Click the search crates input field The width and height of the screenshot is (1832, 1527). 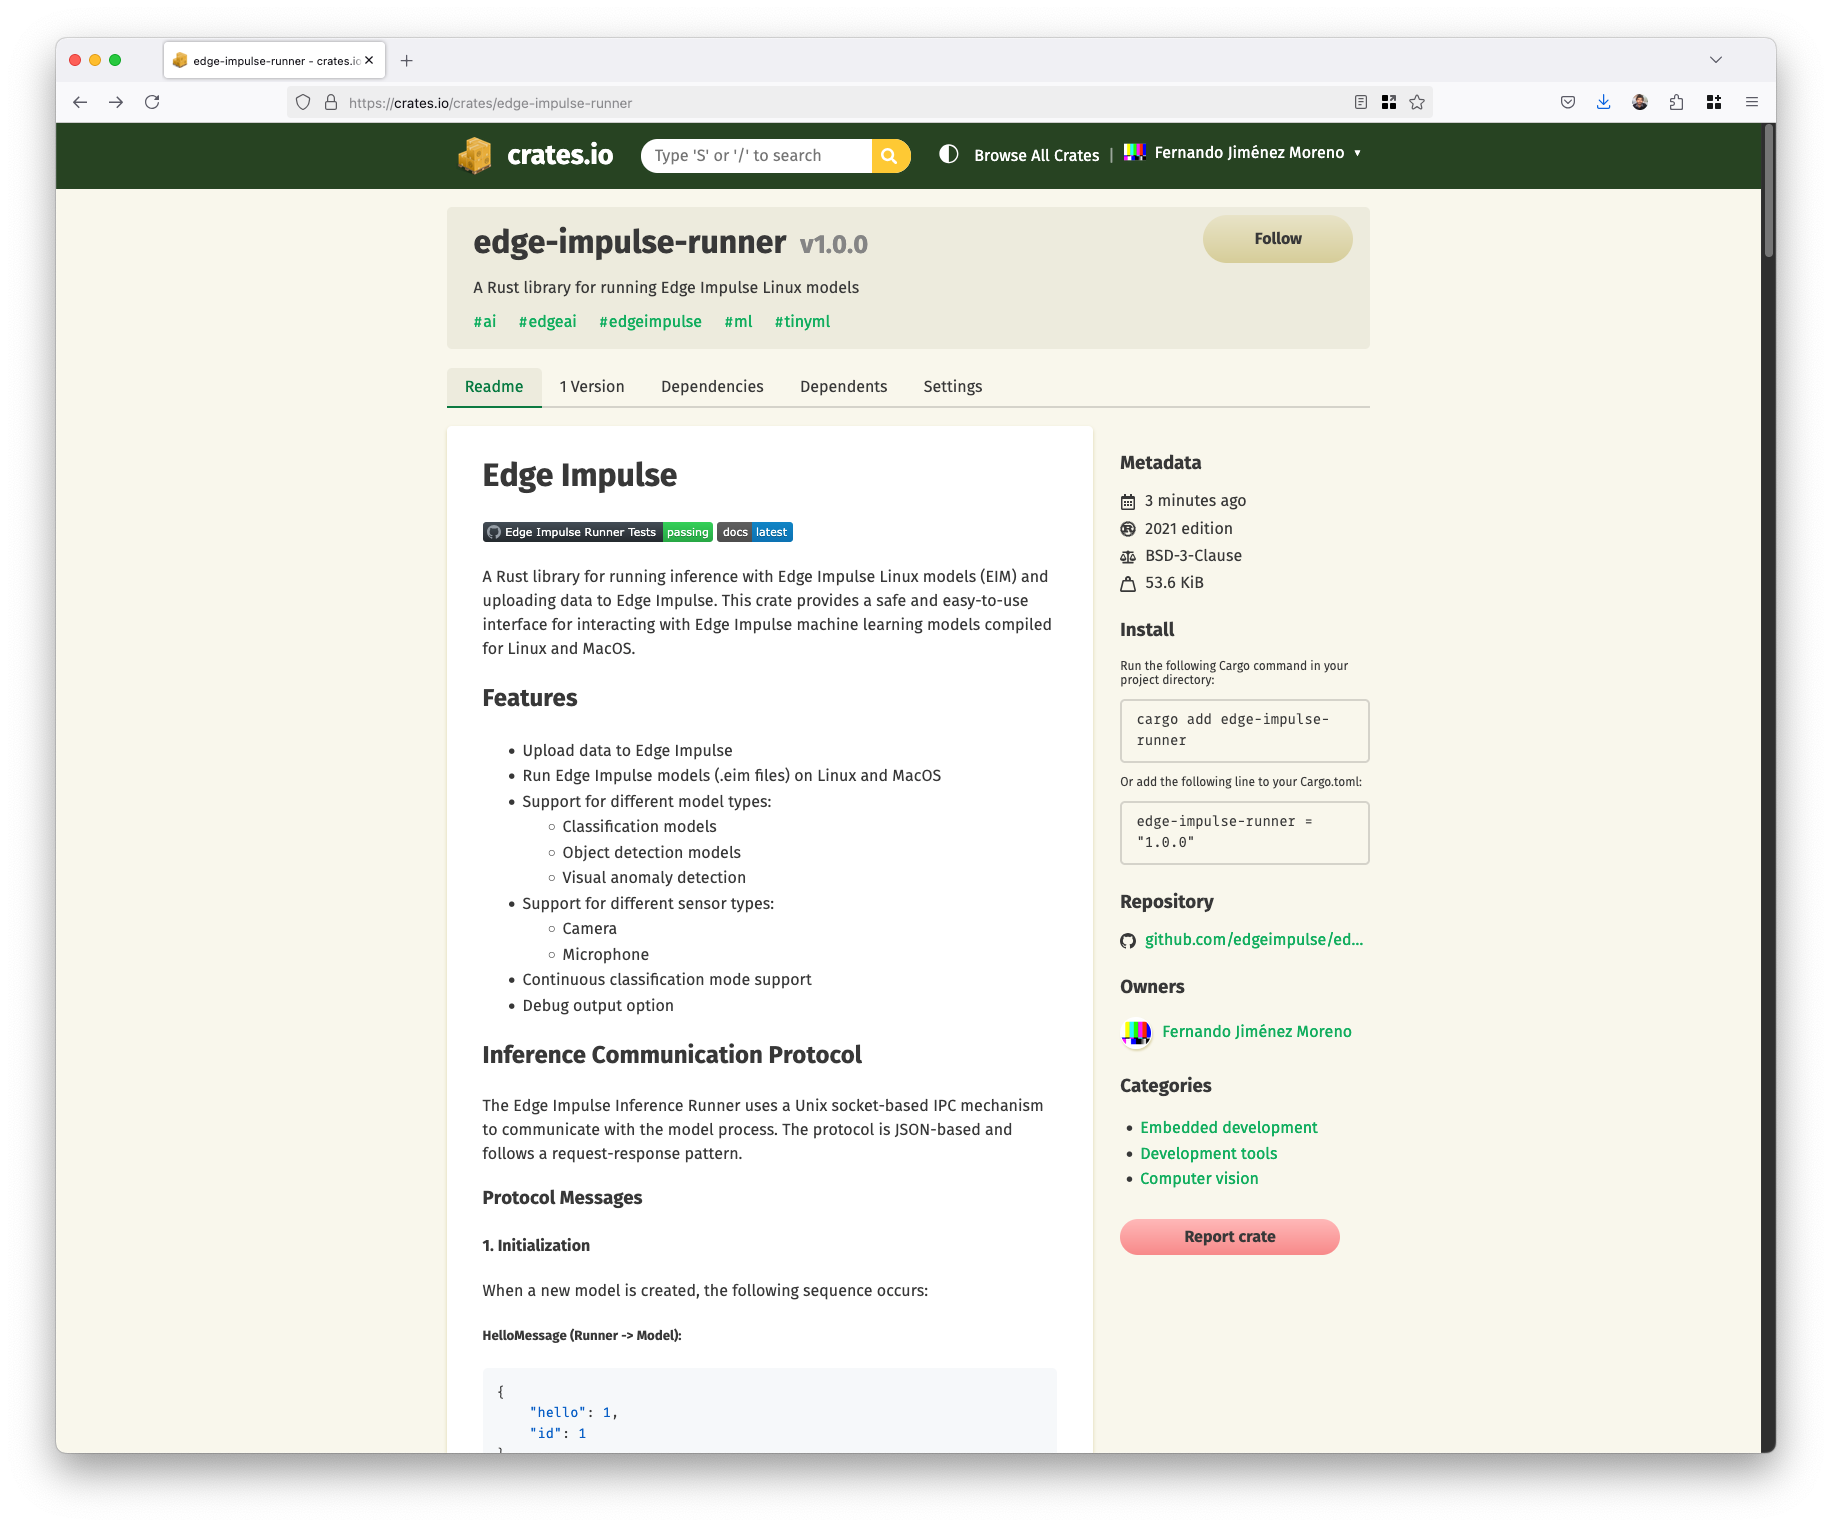tap(757, 156)
